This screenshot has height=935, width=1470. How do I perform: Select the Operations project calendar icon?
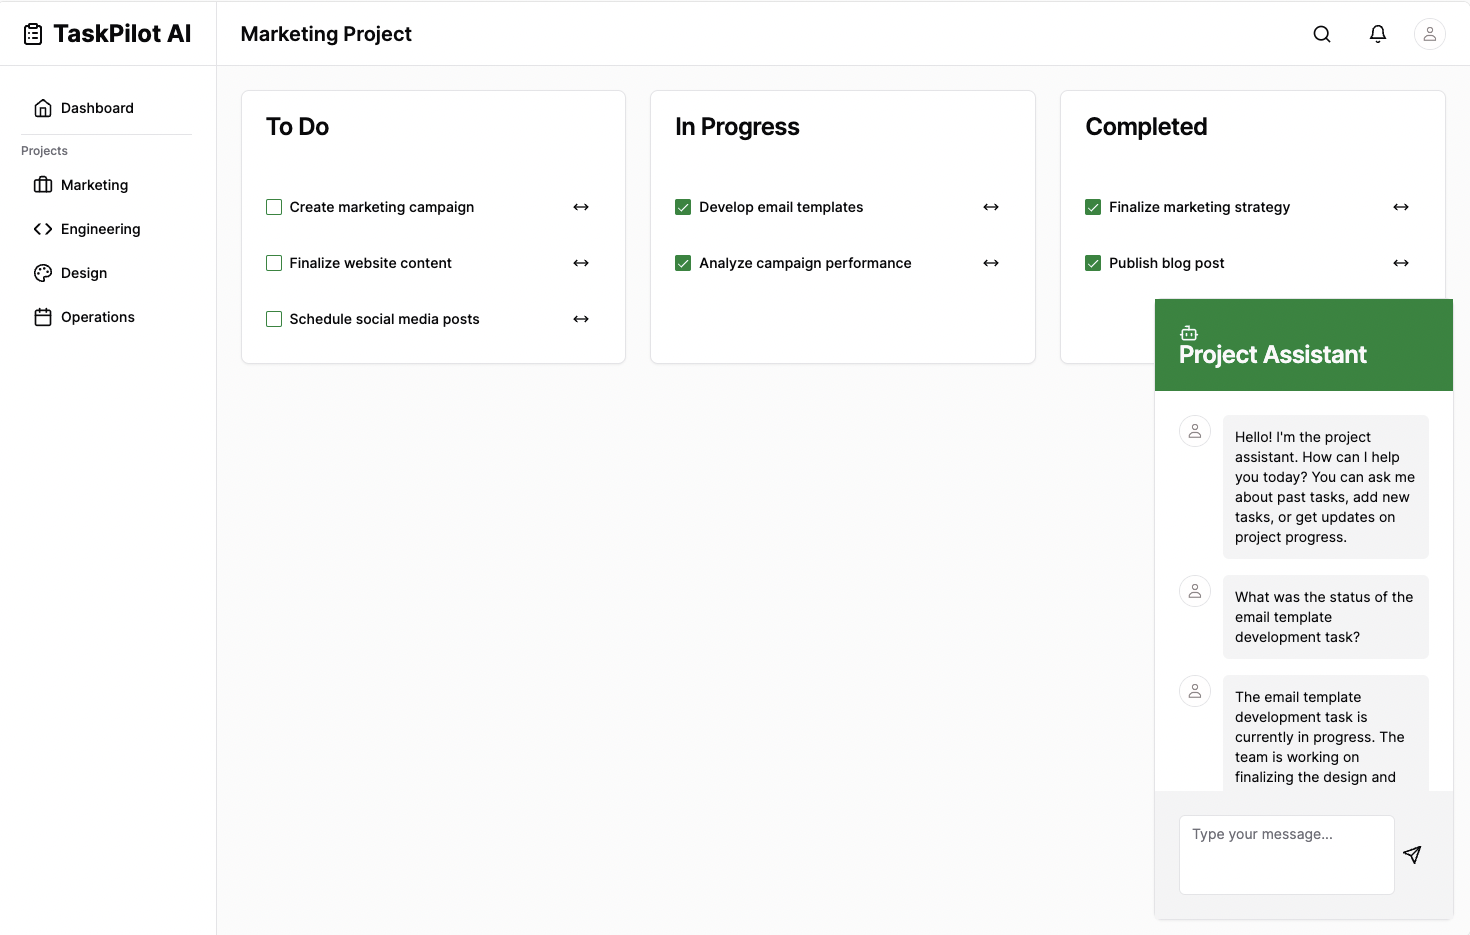point(43,316)
